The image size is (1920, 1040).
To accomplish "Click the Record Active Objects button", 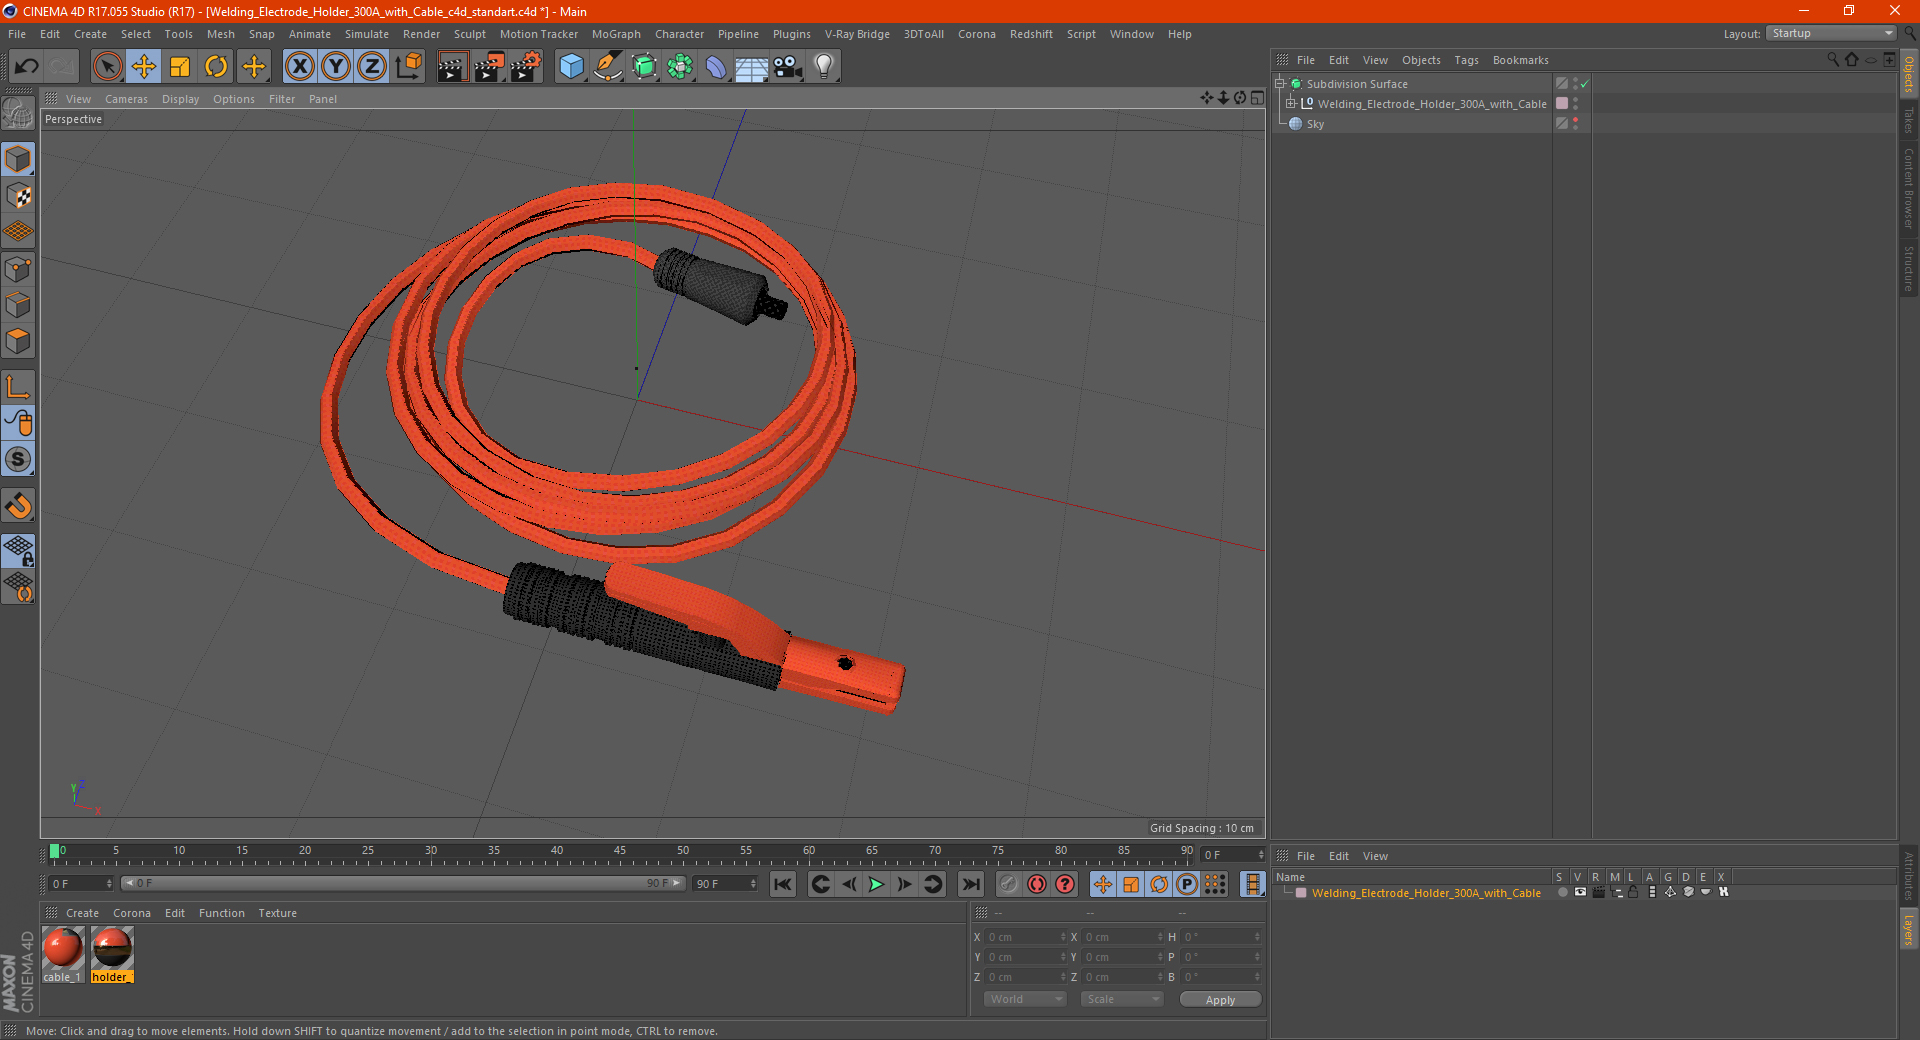I will [x=1009, y=884].
